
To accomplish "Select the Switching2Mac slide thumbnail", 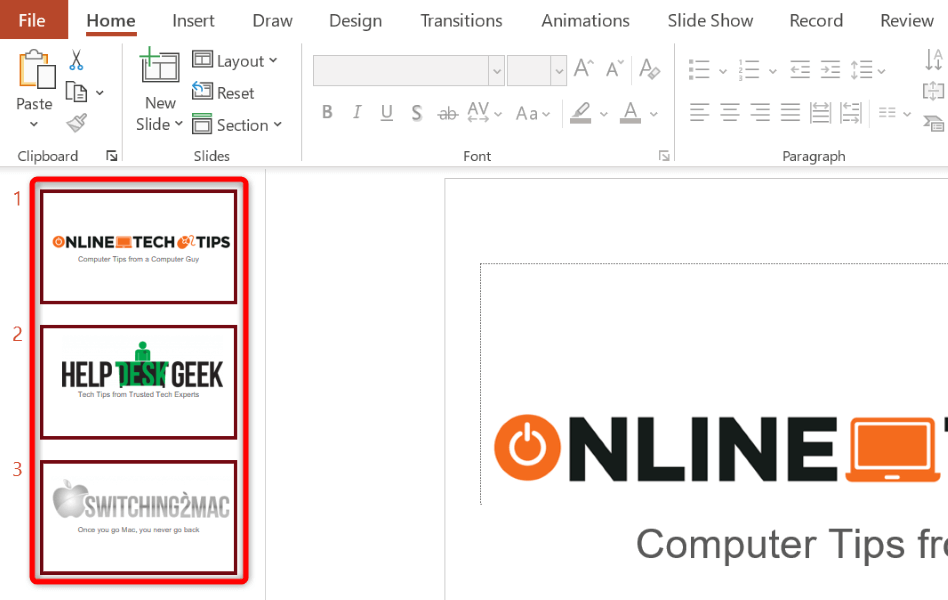I will 138,518.
